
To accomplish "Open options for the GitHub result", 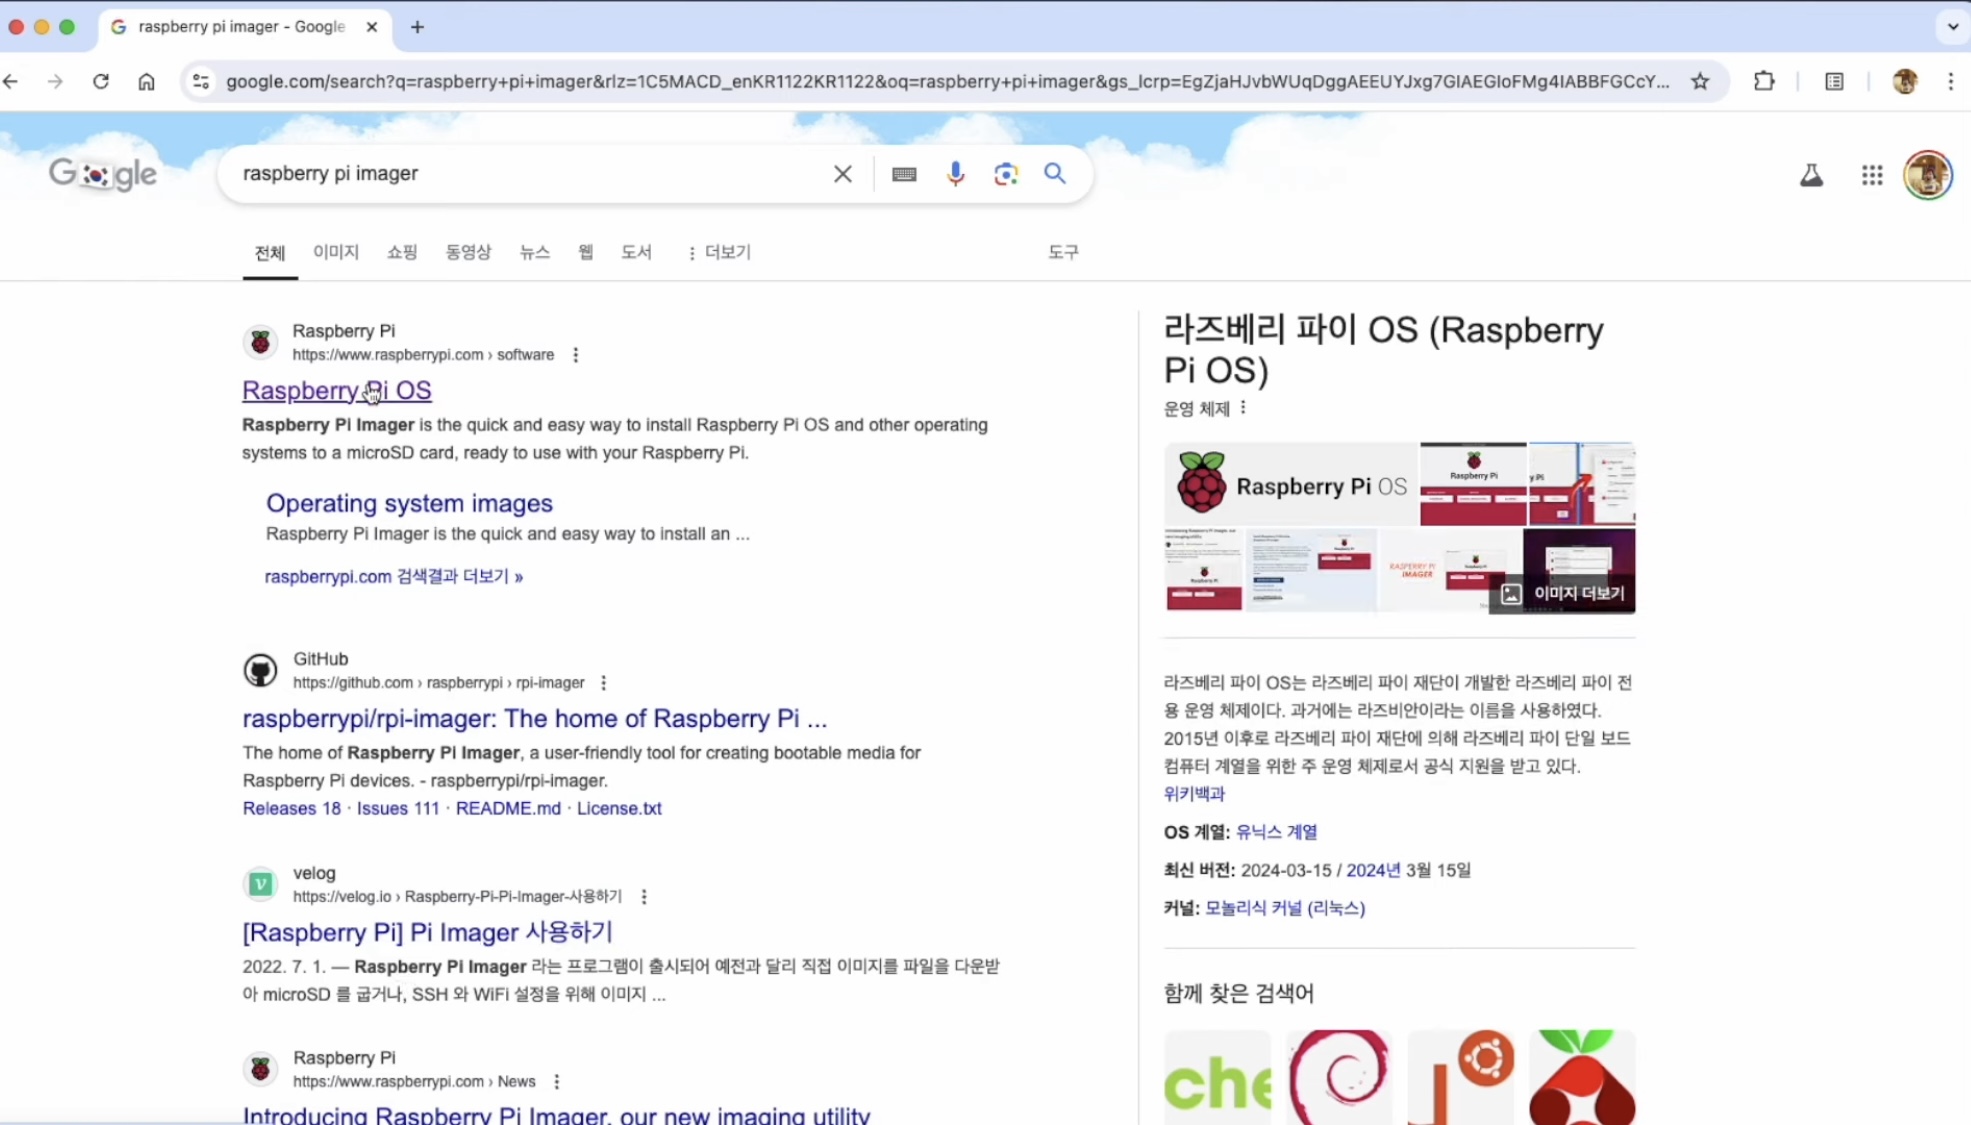I will tap(603, 683).
